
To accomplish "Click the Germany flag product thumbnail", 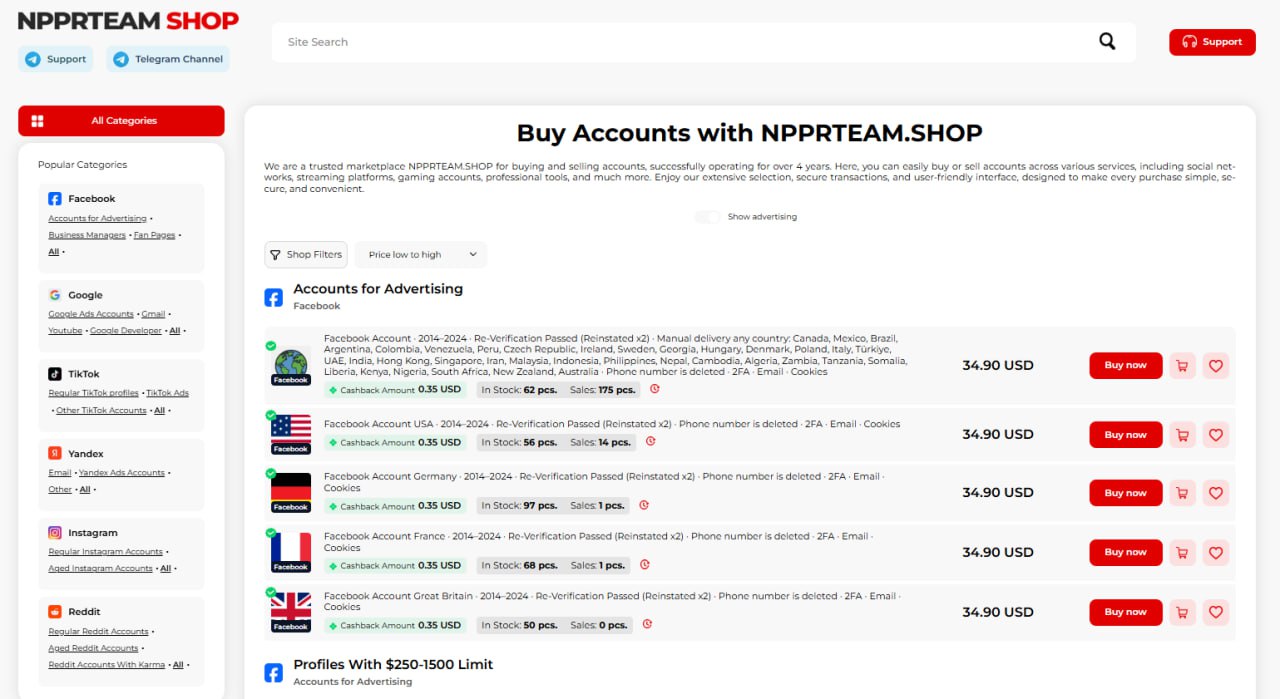I will 291,492.
